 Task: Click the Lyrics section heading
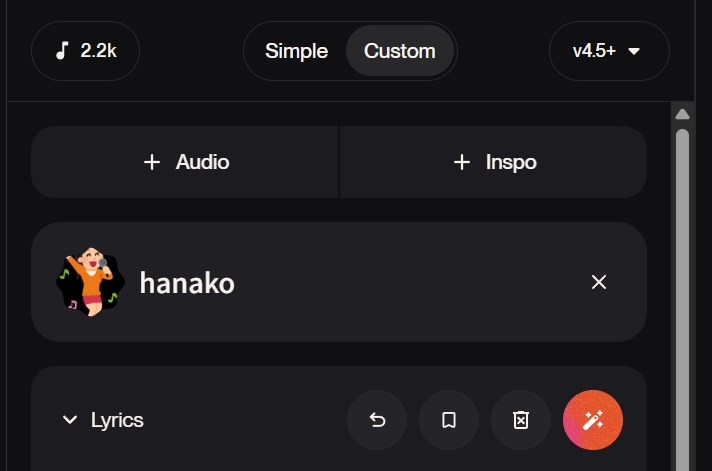[117, 420]
